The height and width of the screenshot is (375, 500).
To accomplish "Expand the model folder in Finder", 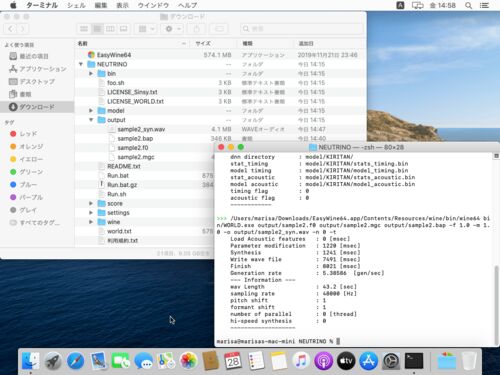I will pyautogui.click(x=91, y=110).
